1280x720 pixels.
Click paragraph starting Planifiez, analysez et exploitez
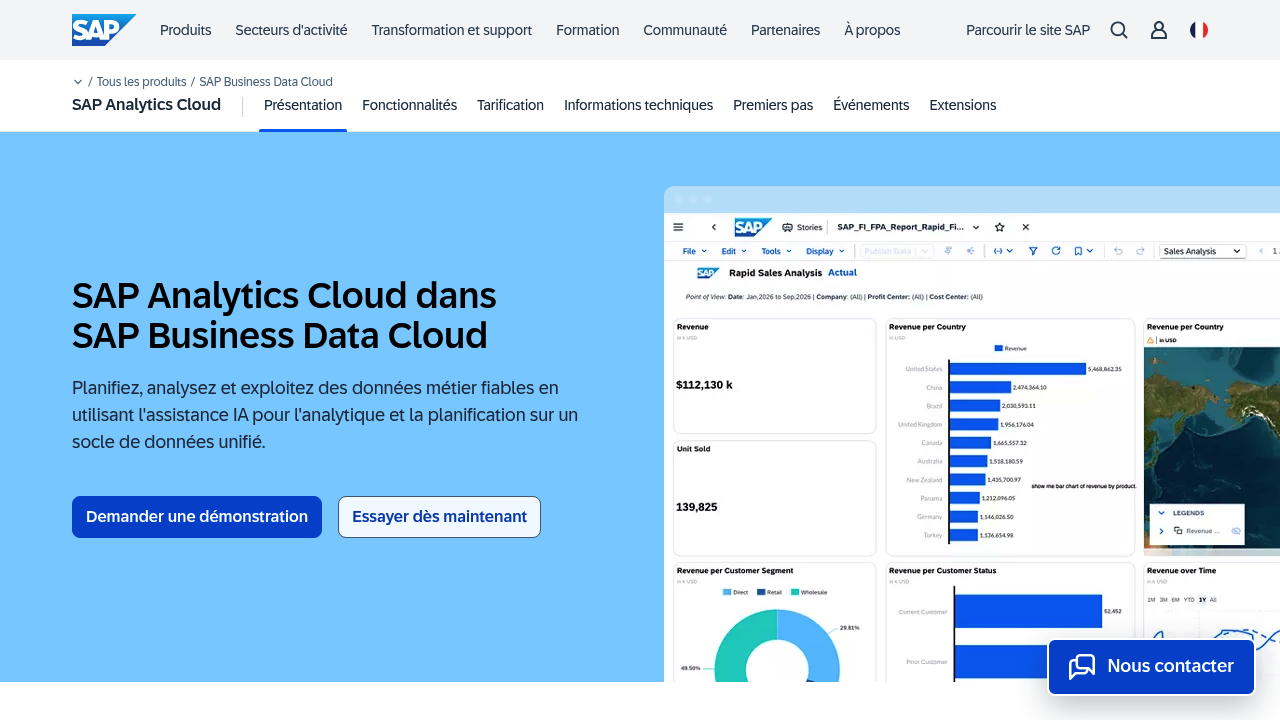point(325,414)
